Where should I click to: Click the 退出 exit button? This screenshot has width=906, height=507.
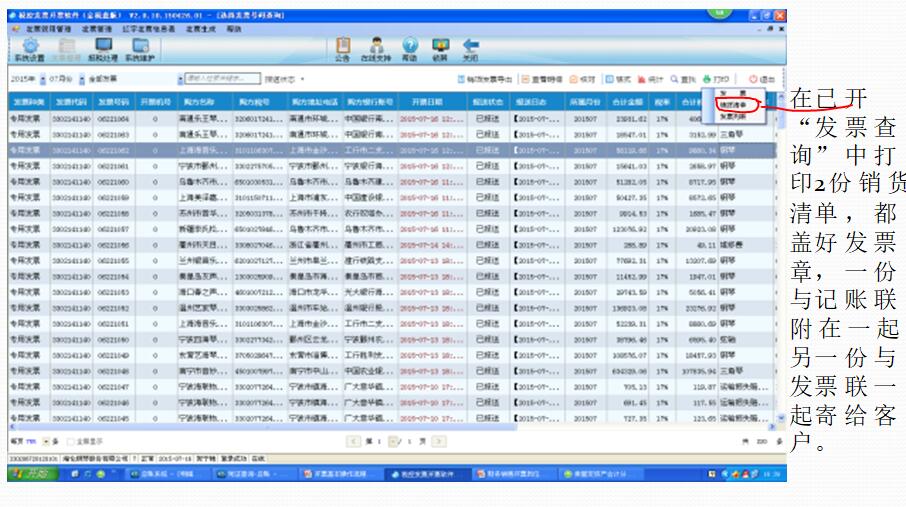click(762, 78)
